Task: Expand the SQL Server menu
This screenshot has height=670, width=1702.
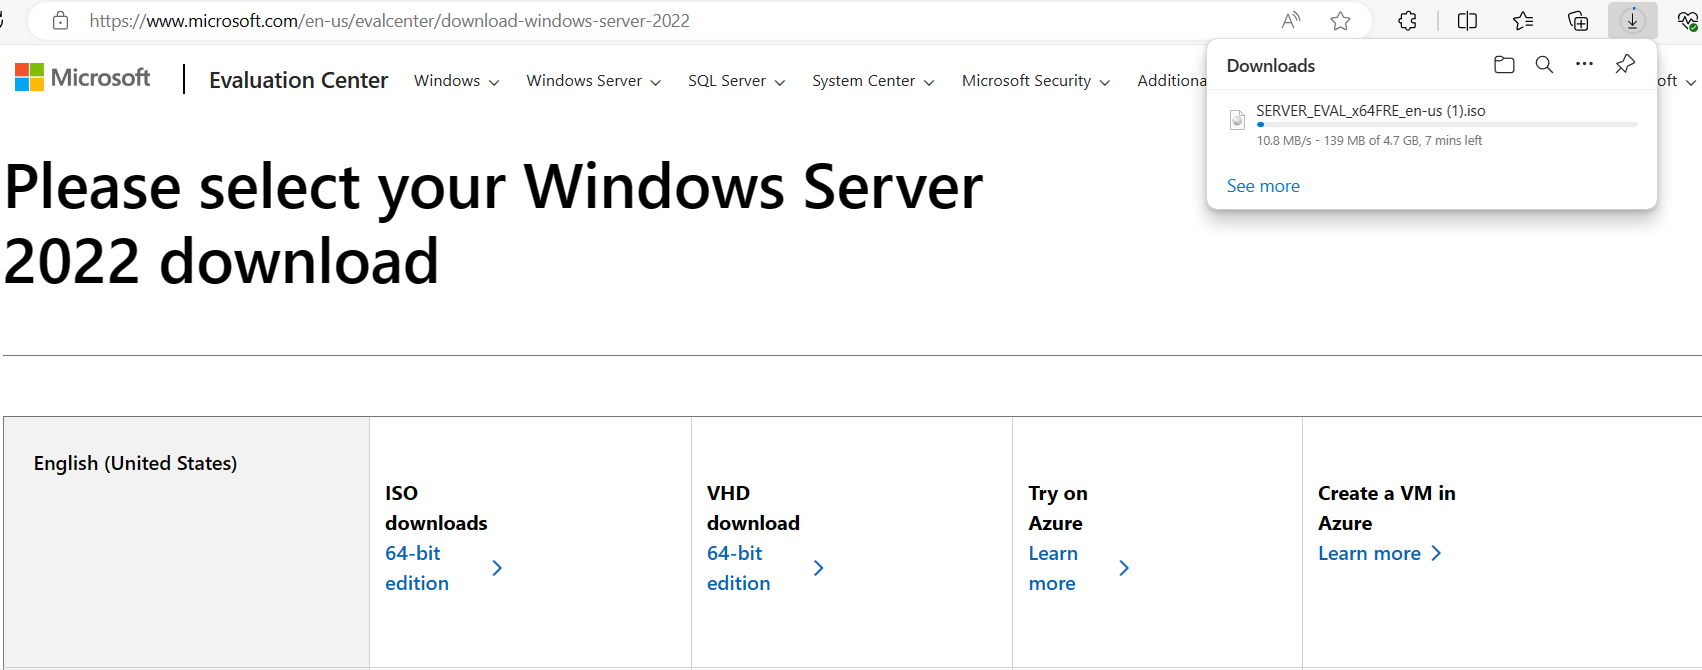Action: 736,81
